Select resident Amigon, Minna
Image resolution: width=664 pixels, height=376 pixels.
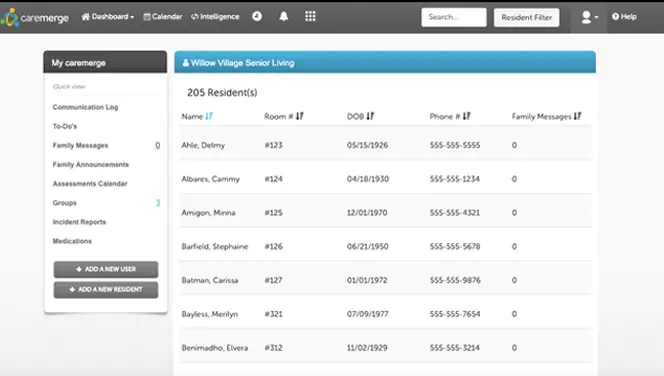click(208, 213)
